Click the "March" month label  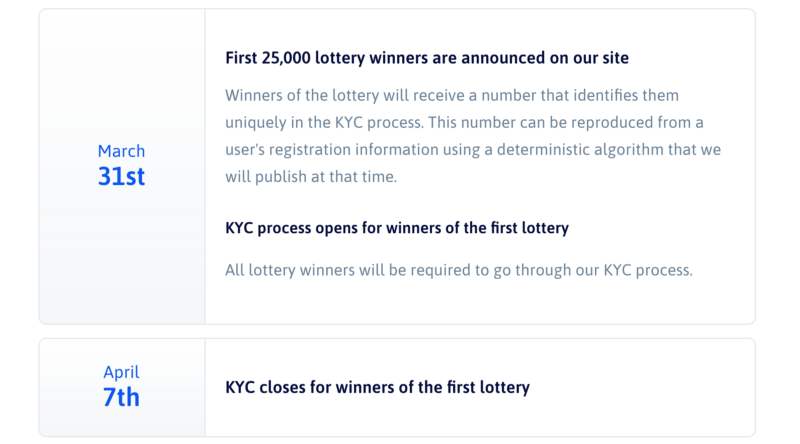click(x=121, y=151)
